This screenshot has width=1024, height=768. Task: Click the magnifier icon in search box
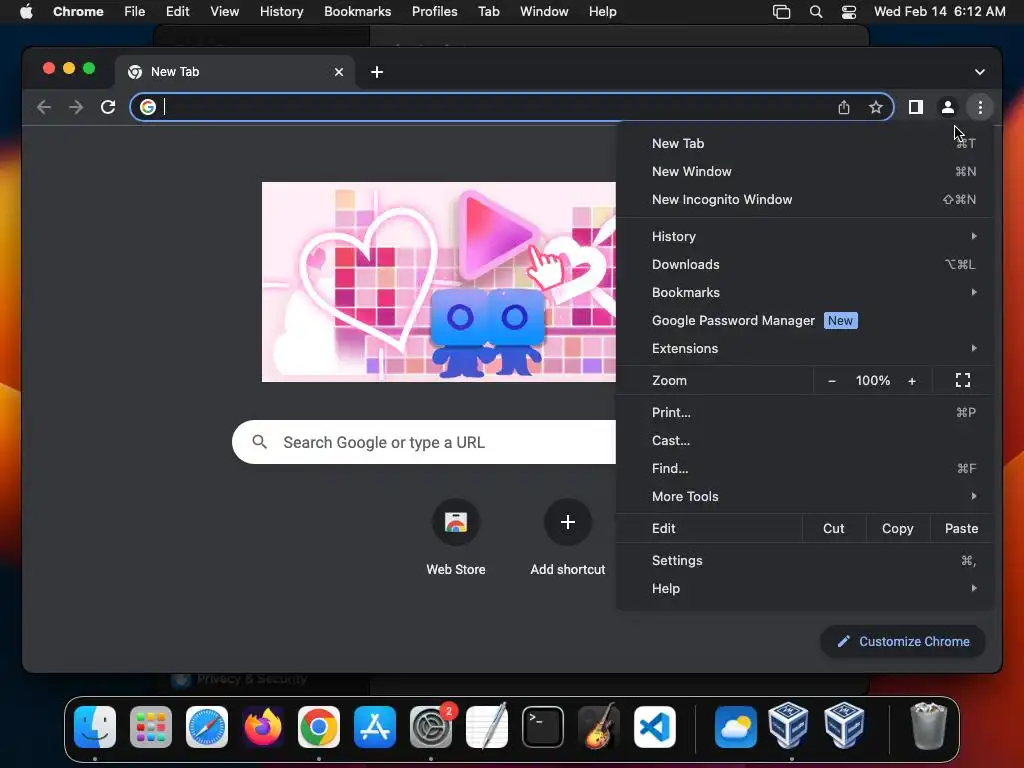(259, 442)
